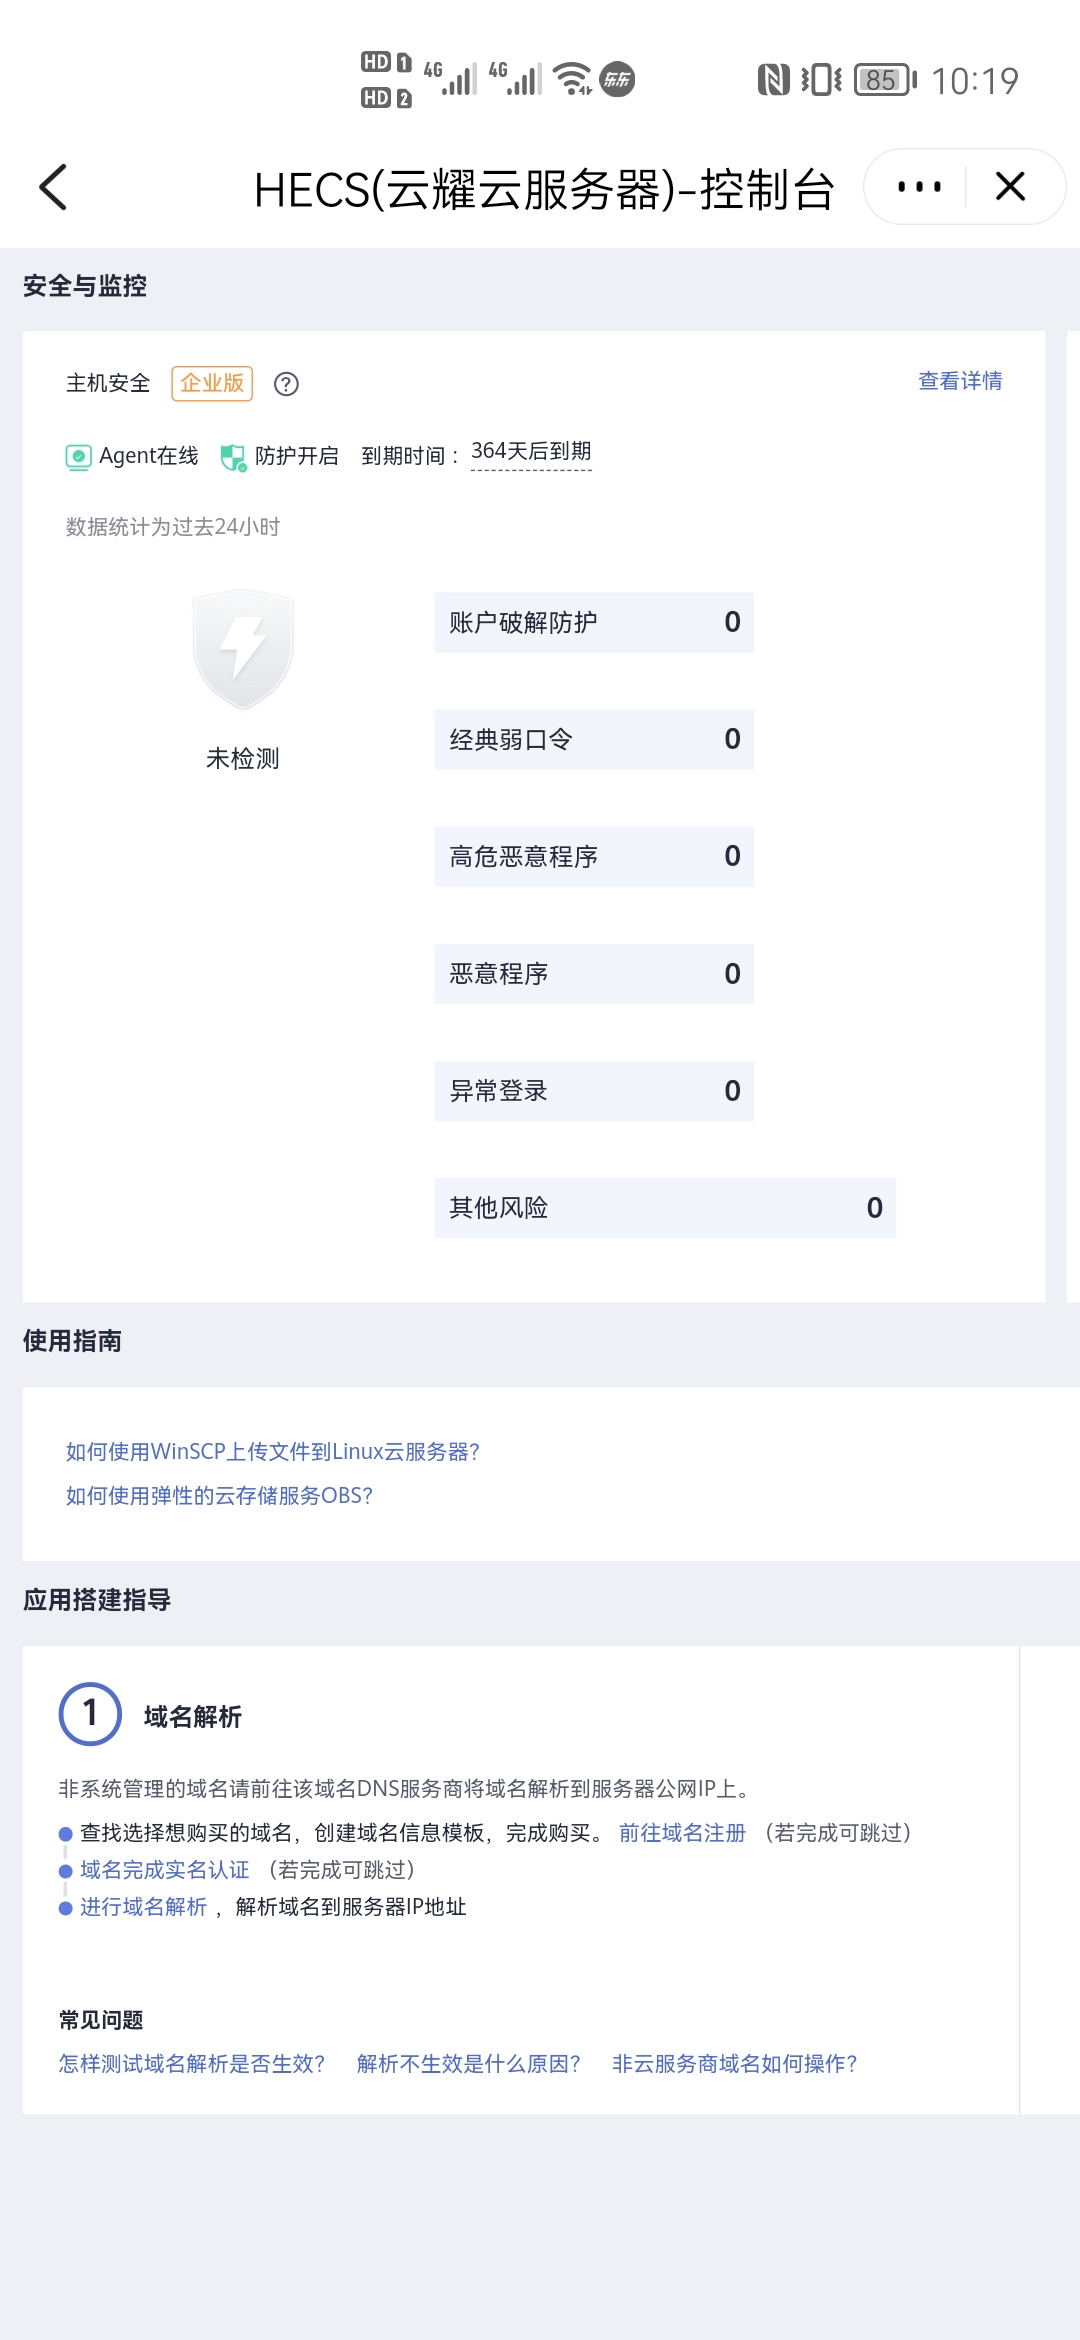Tap the Agent online status icon

pyautogui.click(x=78, y=457)
